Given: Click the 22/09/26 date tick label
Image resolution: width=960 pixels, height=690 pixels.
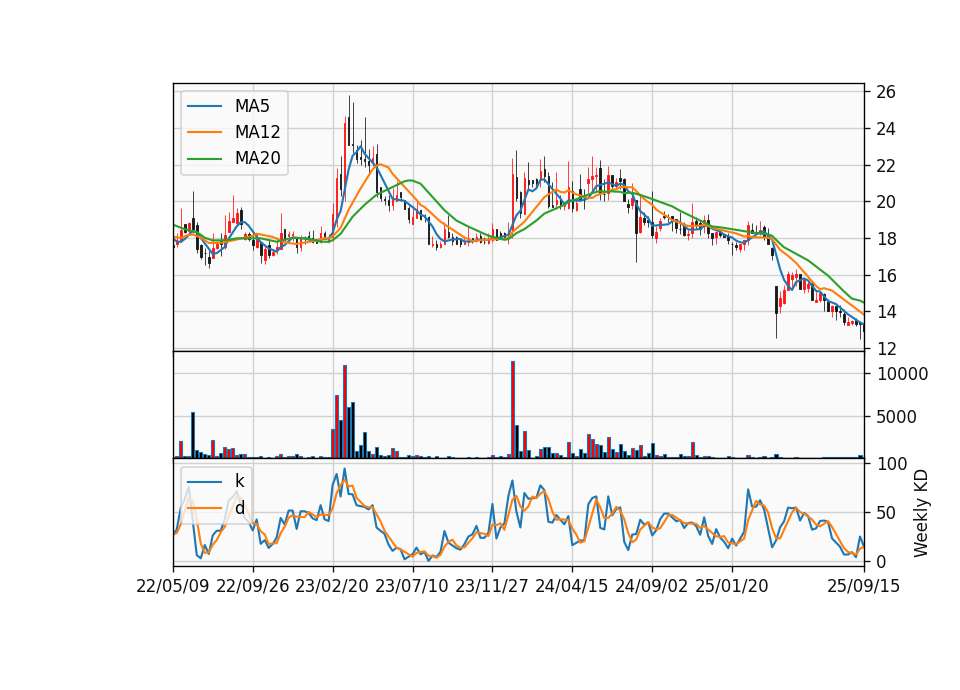Looking at the screenshot, I should tap(253, 586).
